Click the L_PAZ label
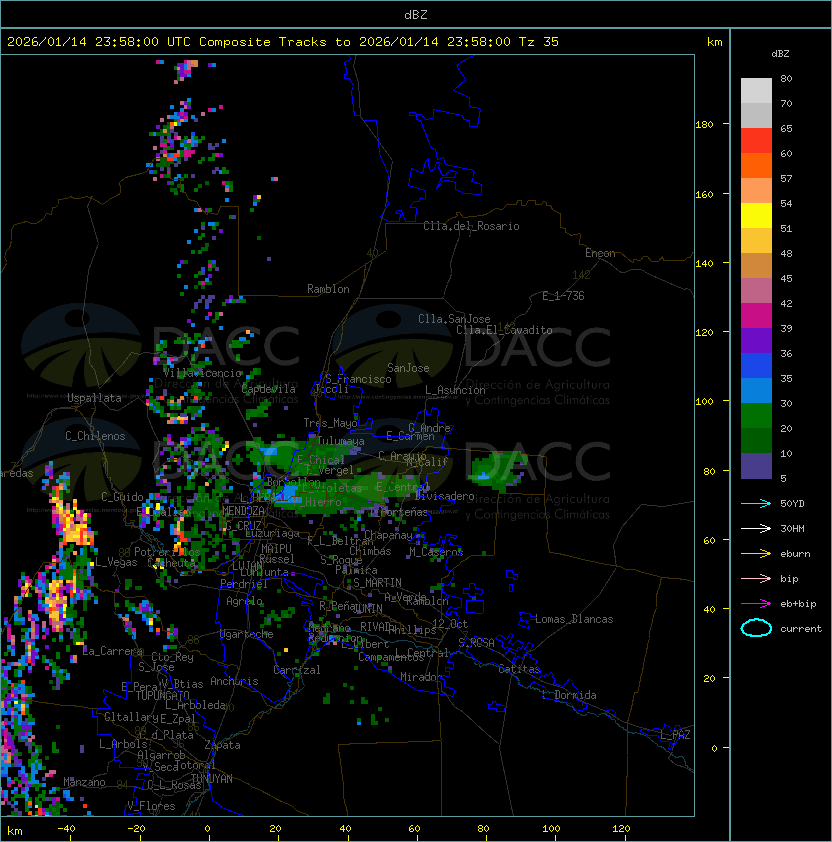Image resolution: width=832 pixels, height=842 pixels. [675, 735]
